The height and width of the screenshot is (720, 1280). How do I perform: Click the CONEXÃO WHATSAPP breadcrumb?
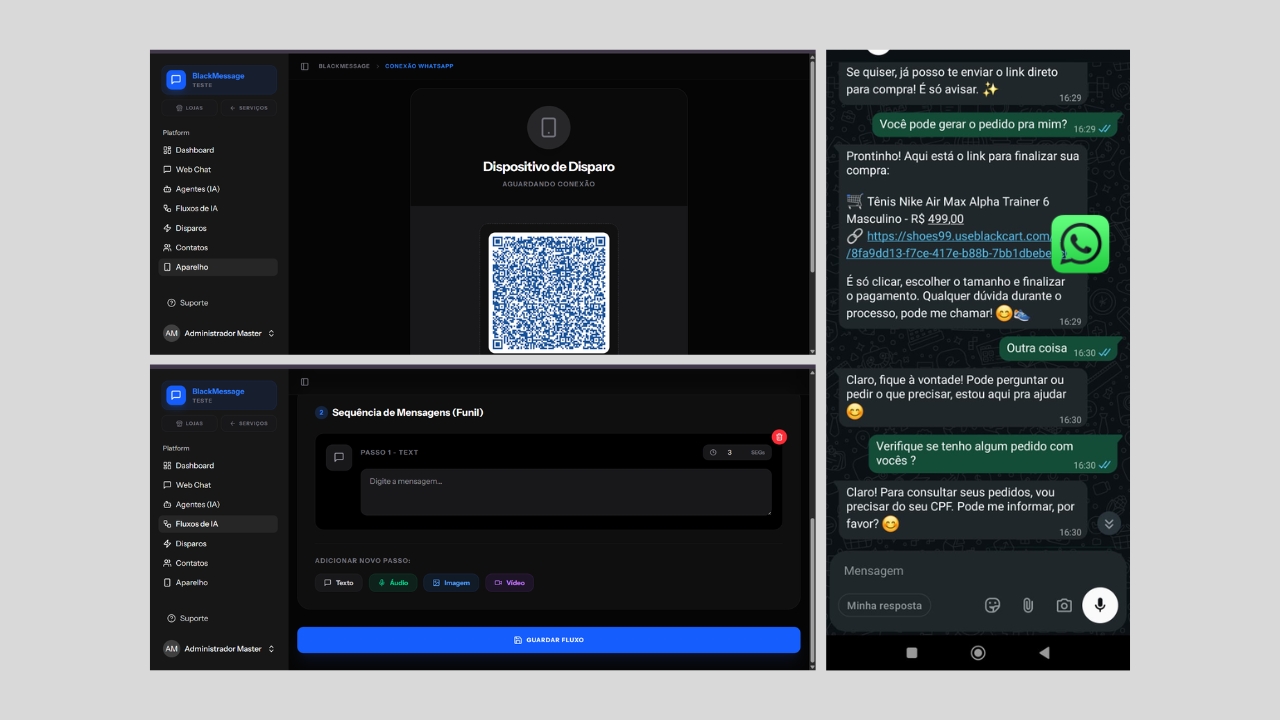click(419, 66)
